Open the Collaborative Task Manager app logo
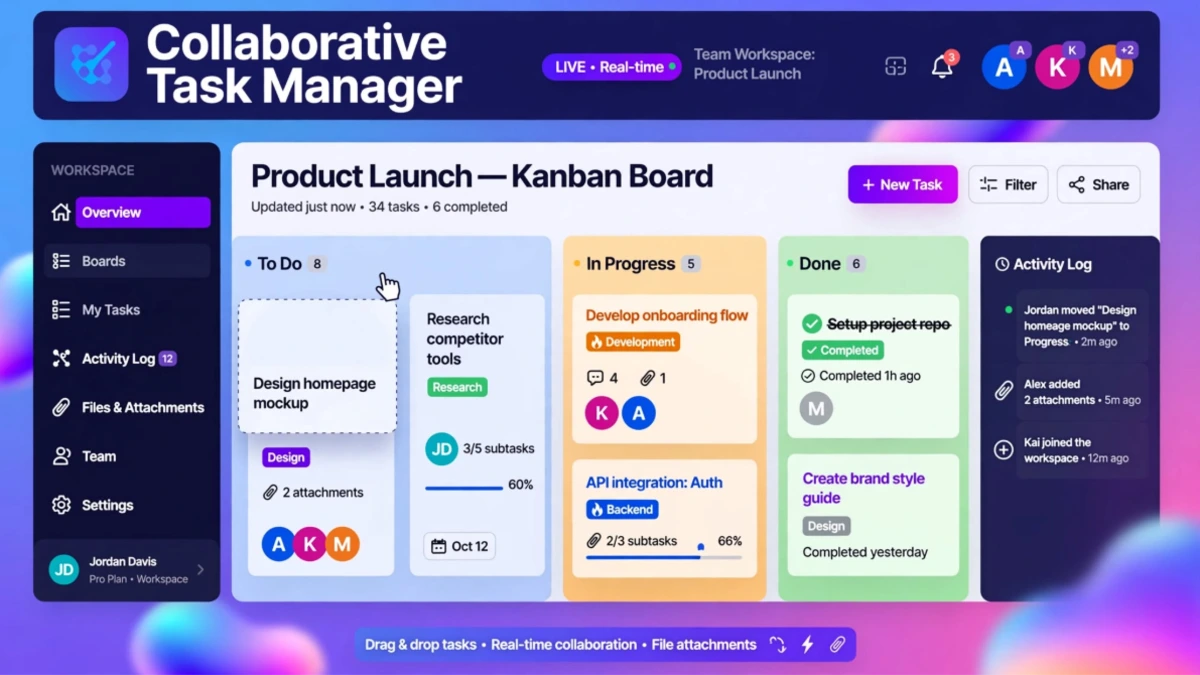 (91, 65)
